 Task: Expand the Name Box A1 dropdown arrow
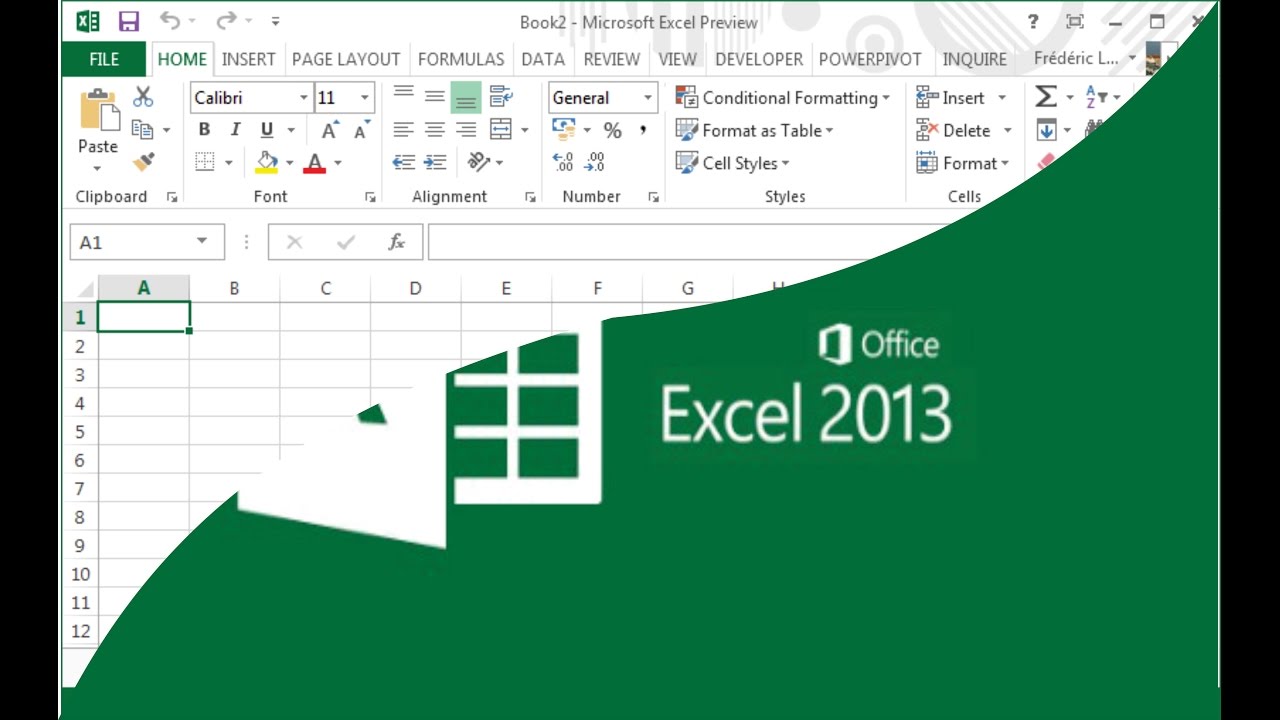(x=202, y=241)
